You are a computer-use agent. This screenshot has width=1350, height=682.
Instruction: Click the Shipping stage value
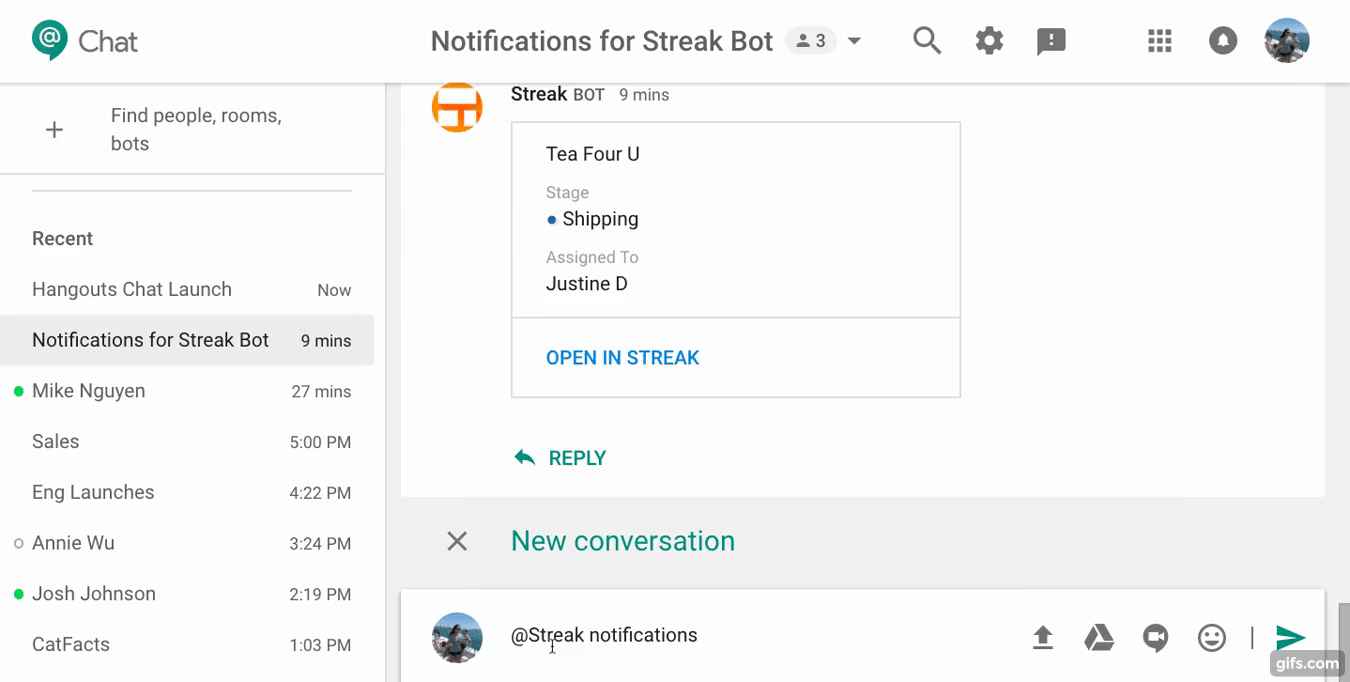pos(600,219)
